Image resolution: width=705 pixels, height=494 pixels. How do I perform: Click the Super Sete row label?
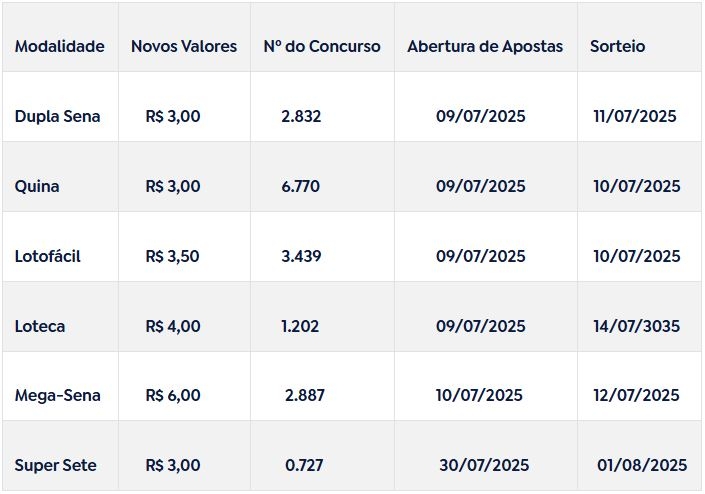pyautogui.click(x=55, y=465)
